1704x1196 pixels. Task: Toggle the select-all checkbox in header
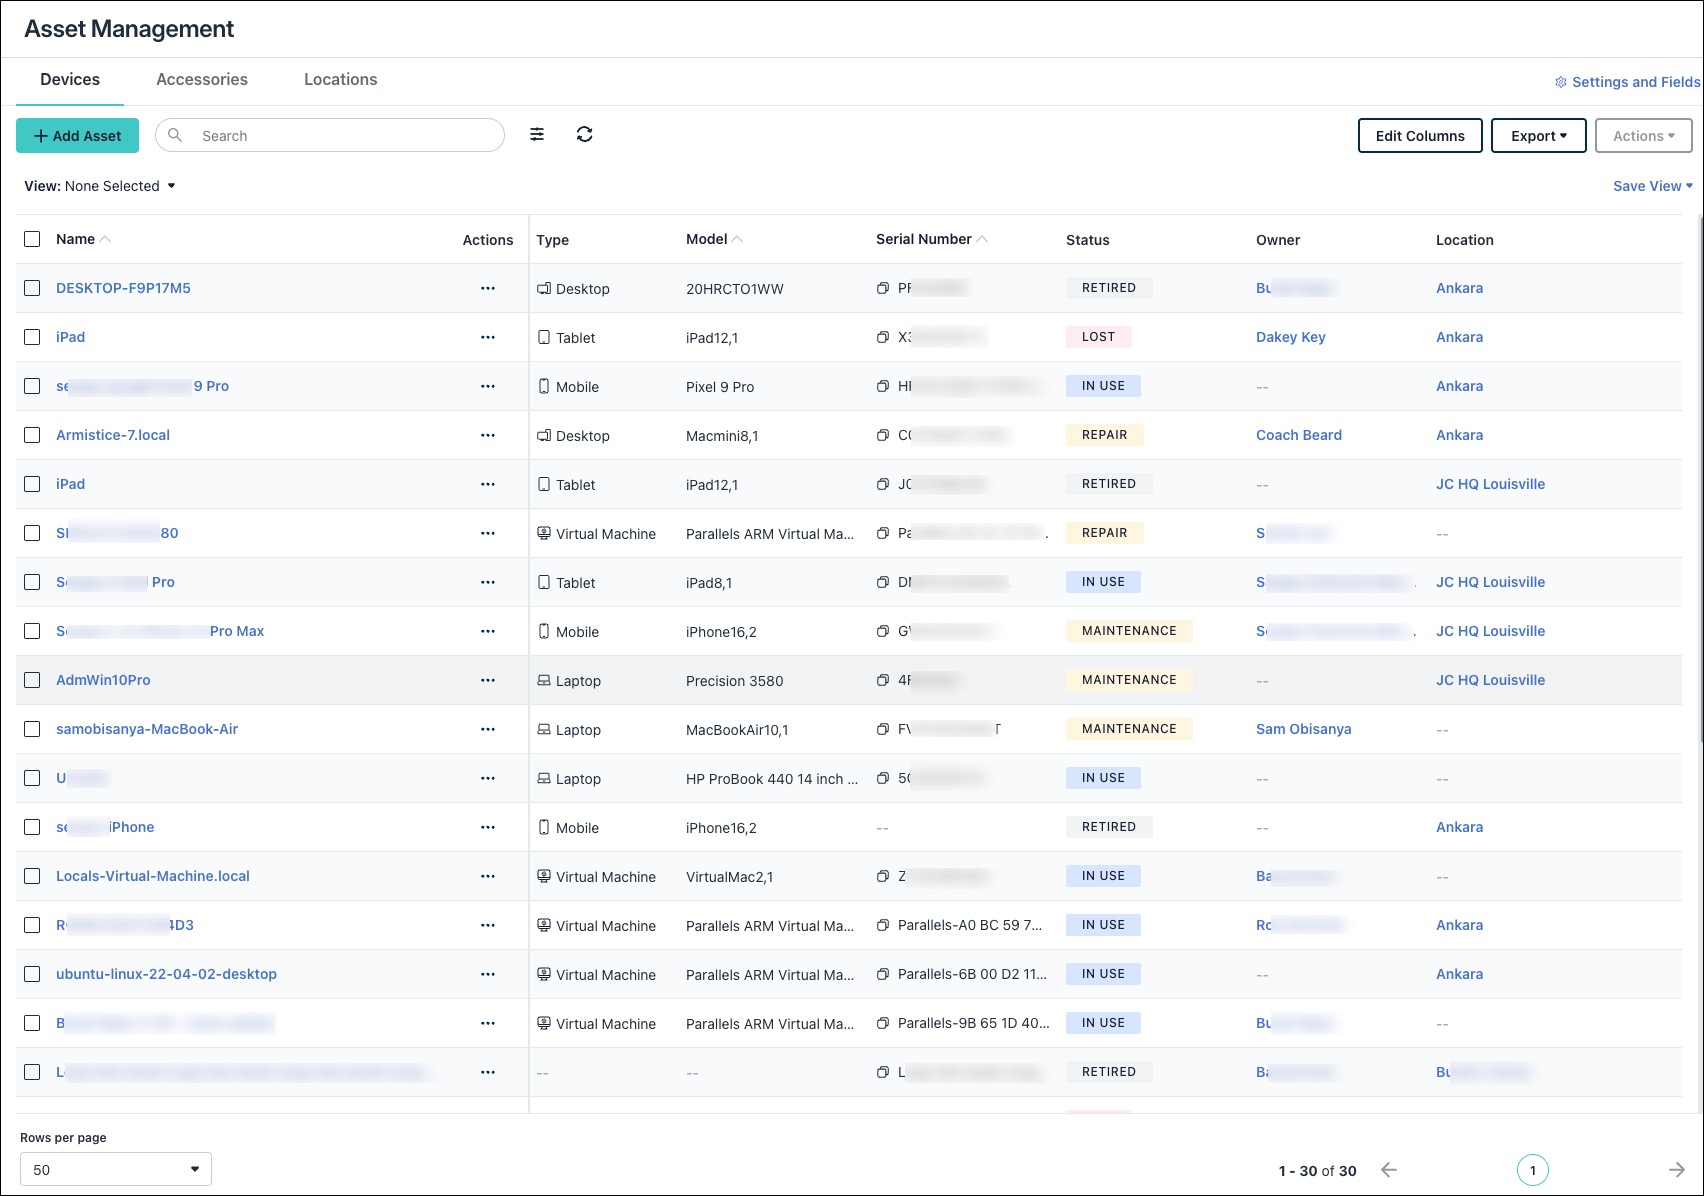pos(32,239)
